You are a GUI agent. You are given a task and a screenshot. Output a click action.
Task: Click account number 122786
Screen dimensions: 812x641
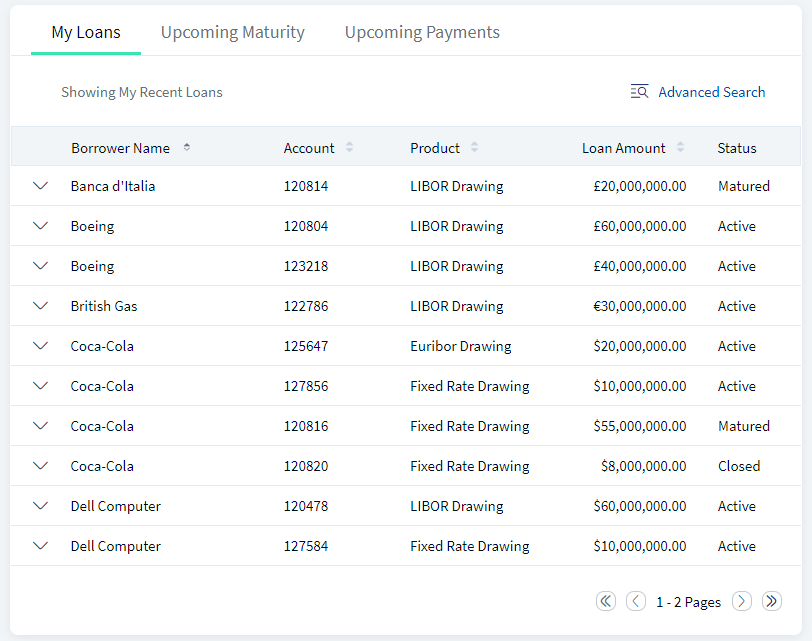tap(306, 306)
